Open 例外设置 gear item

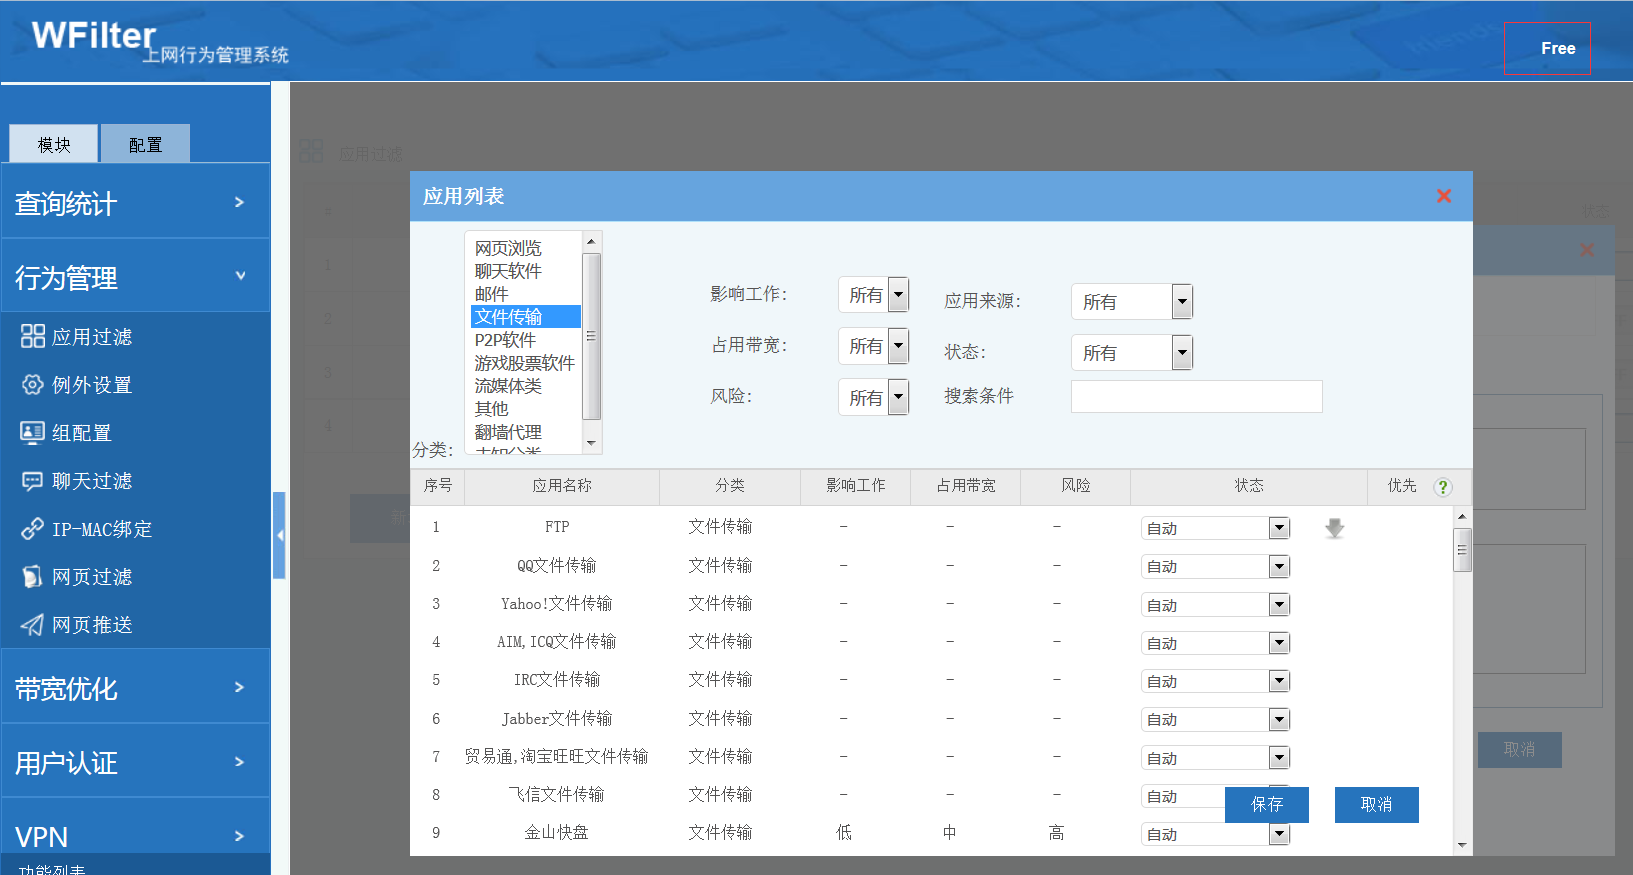point(91,385)
